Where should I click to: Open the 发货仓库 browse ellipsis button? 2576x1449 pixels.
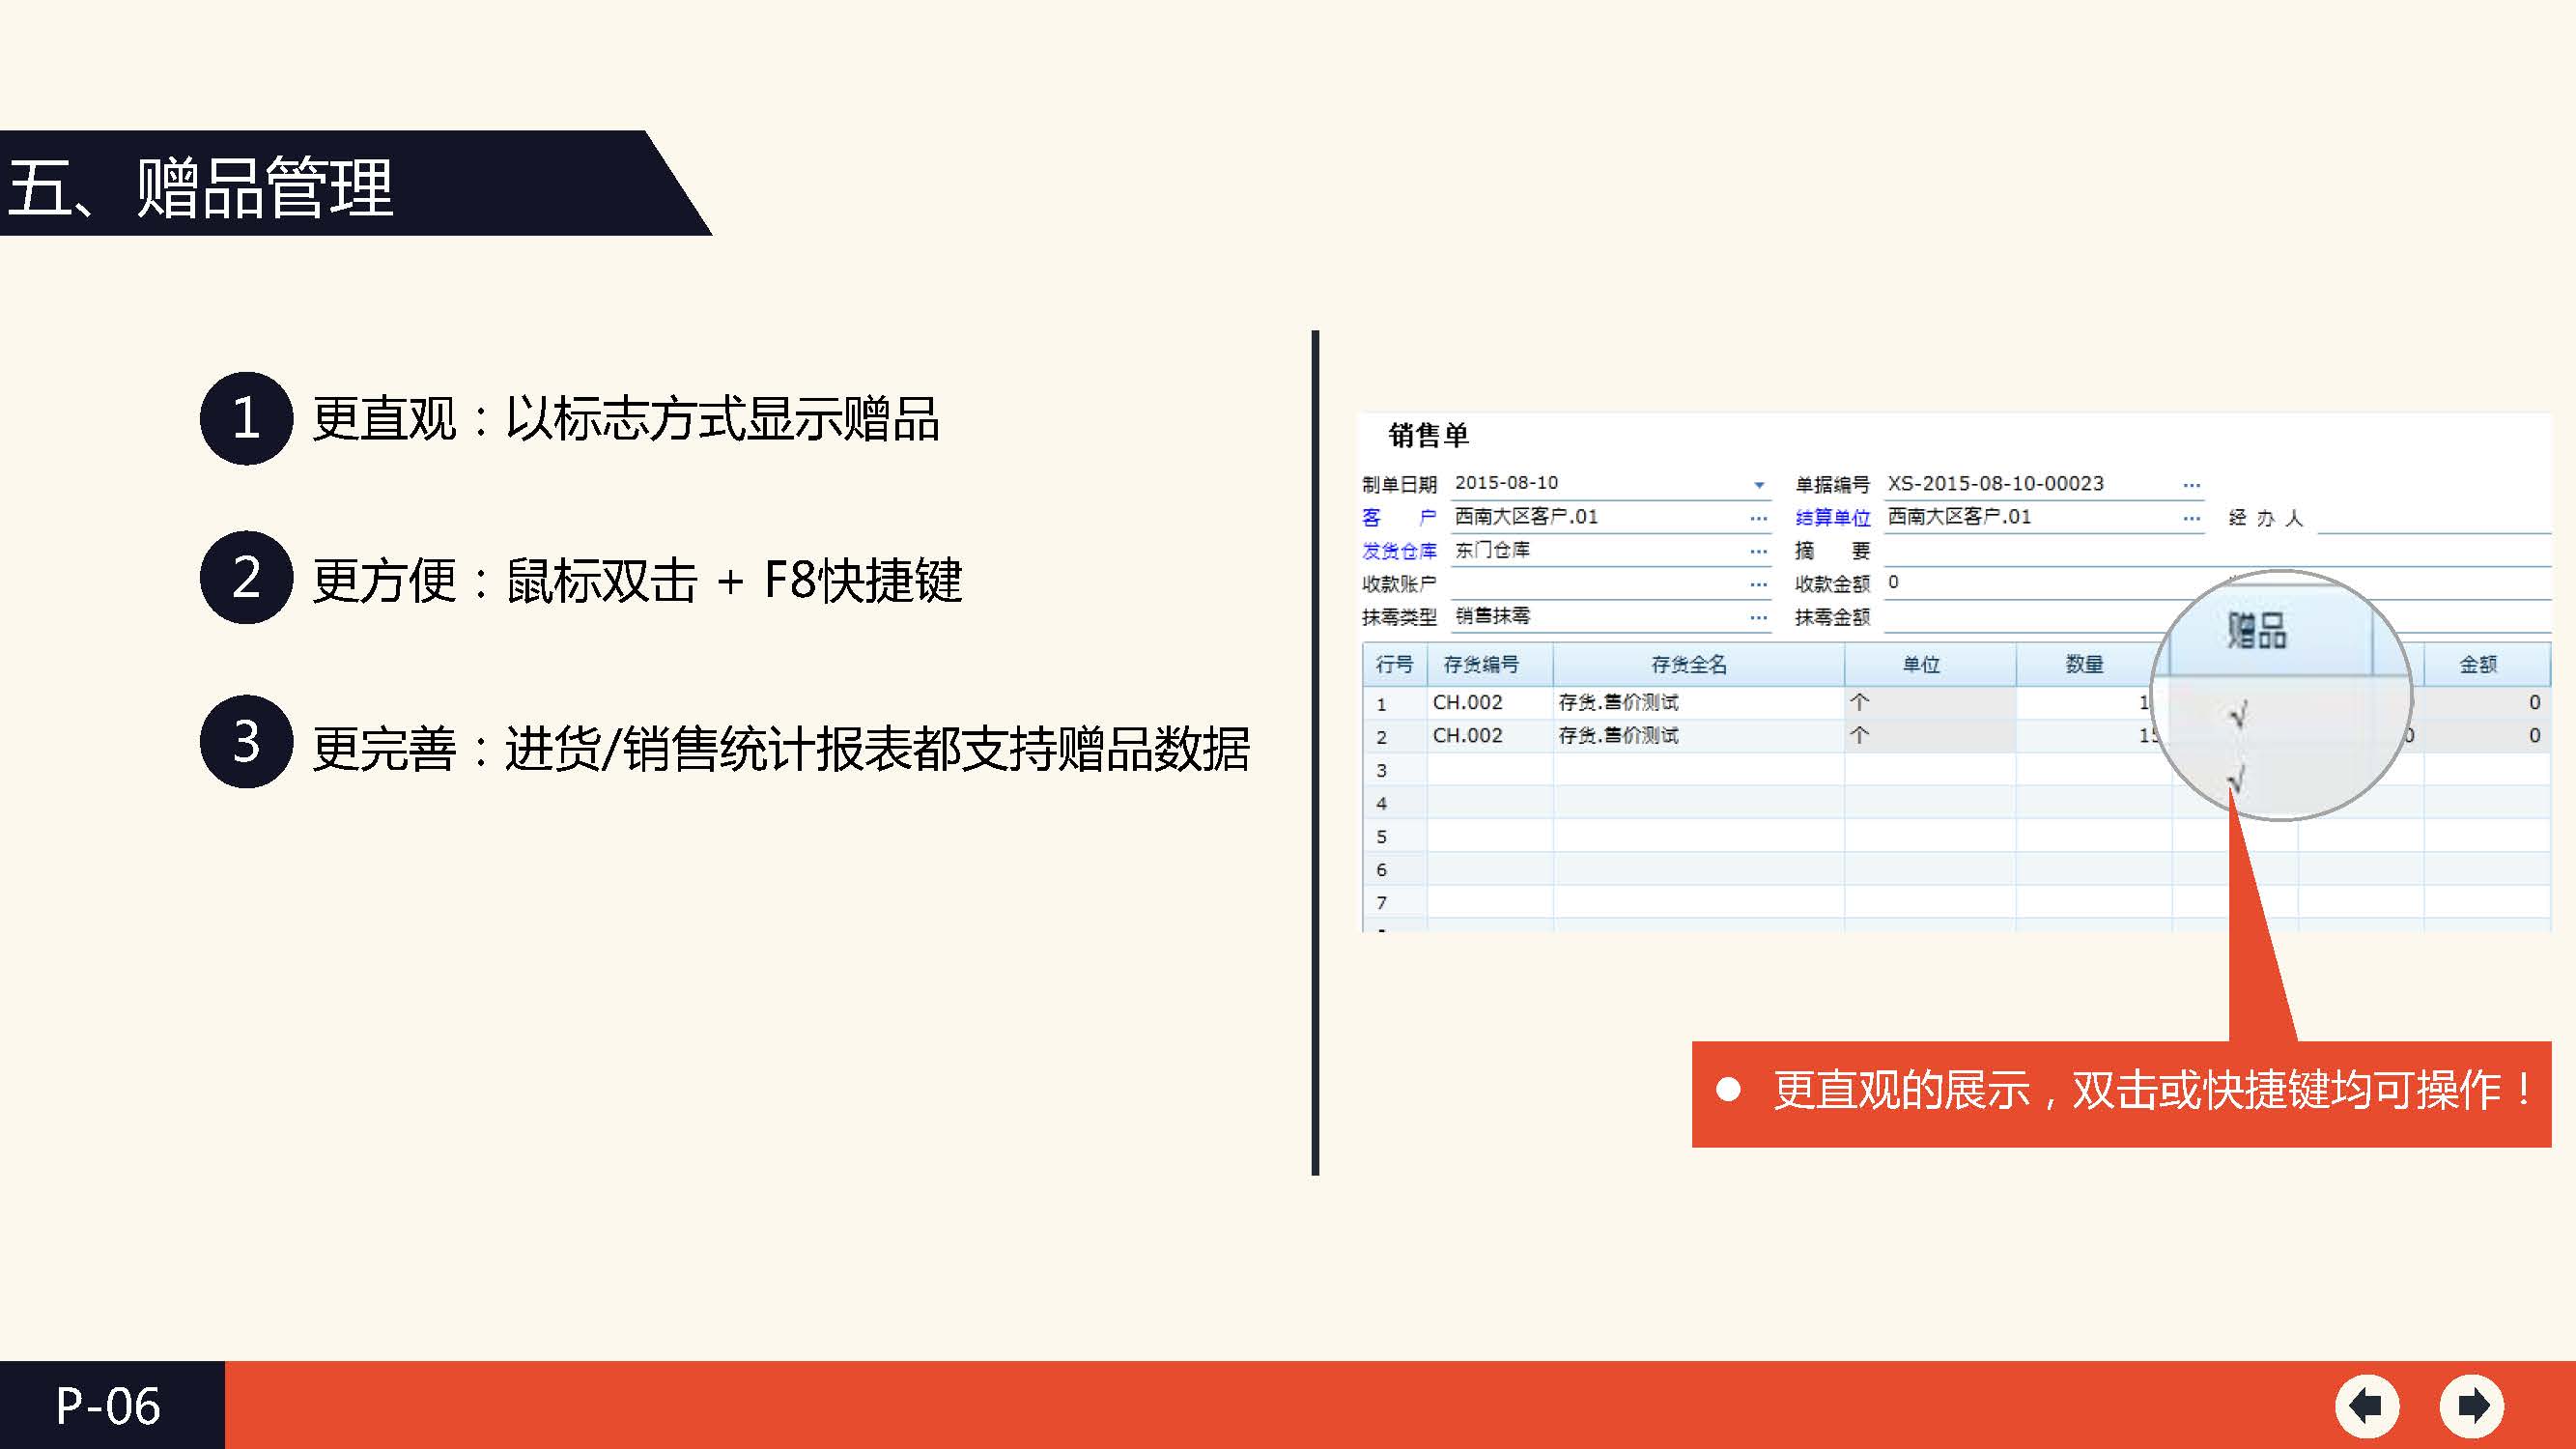pos(1758,551)
